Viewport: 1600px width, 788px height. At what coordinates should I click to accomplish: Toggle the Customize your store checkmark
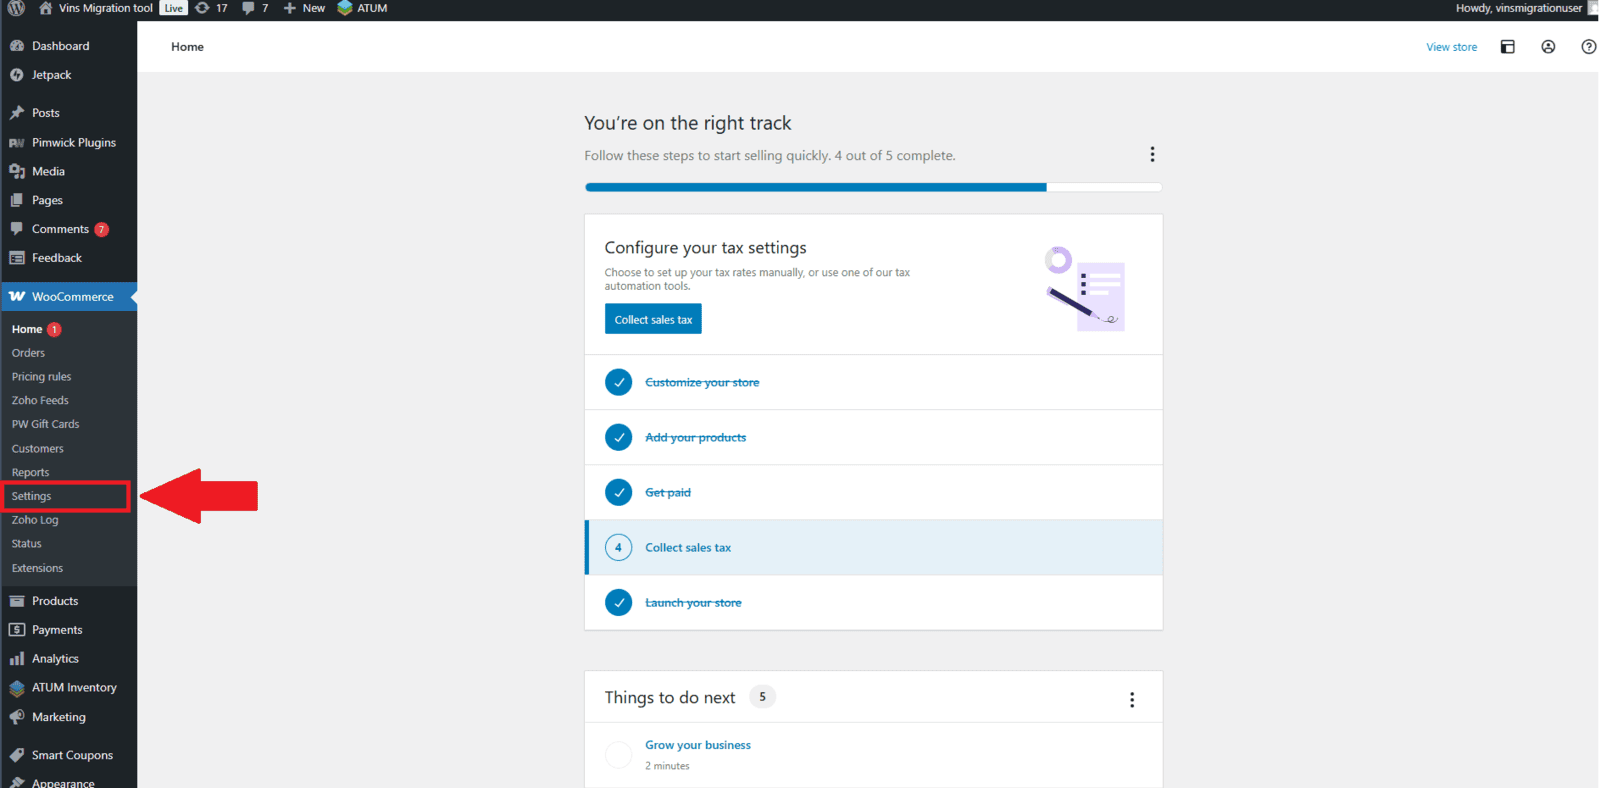point(618,383)
